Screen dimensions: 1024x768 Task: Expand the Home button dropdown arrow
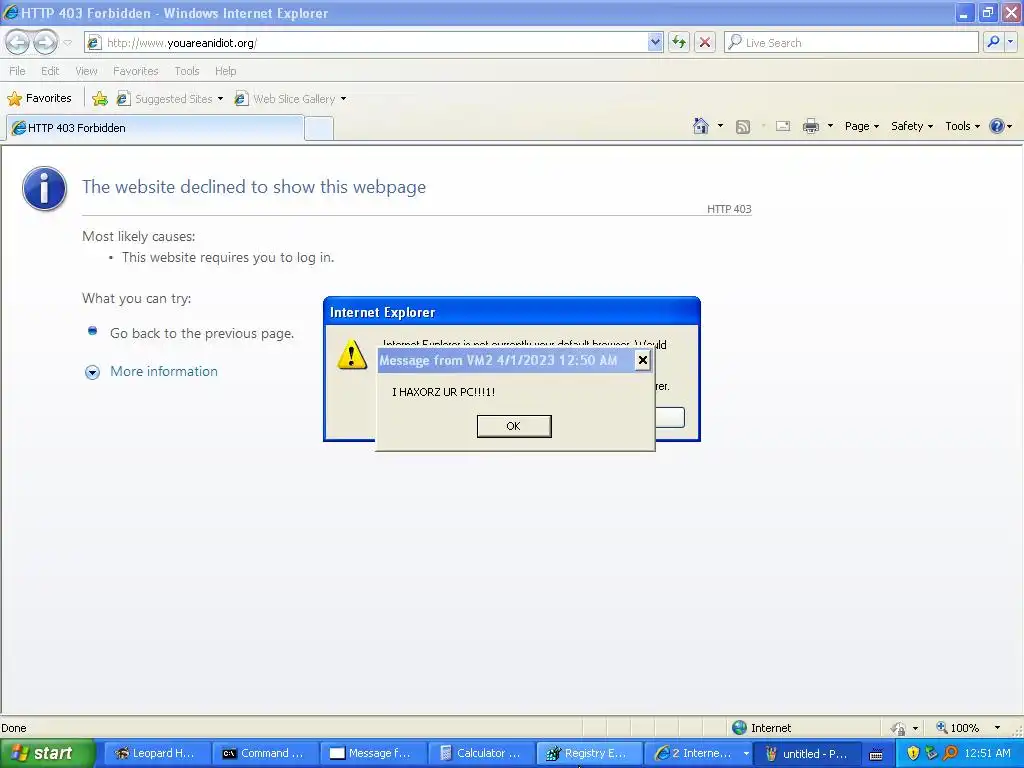(720, 126)
